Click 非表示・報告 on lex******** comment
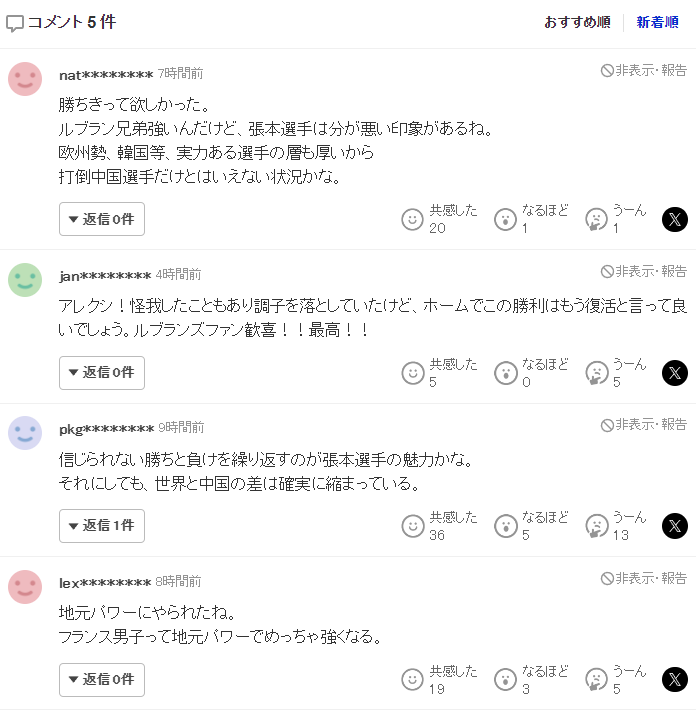The image size is (696, 712). 643,579
